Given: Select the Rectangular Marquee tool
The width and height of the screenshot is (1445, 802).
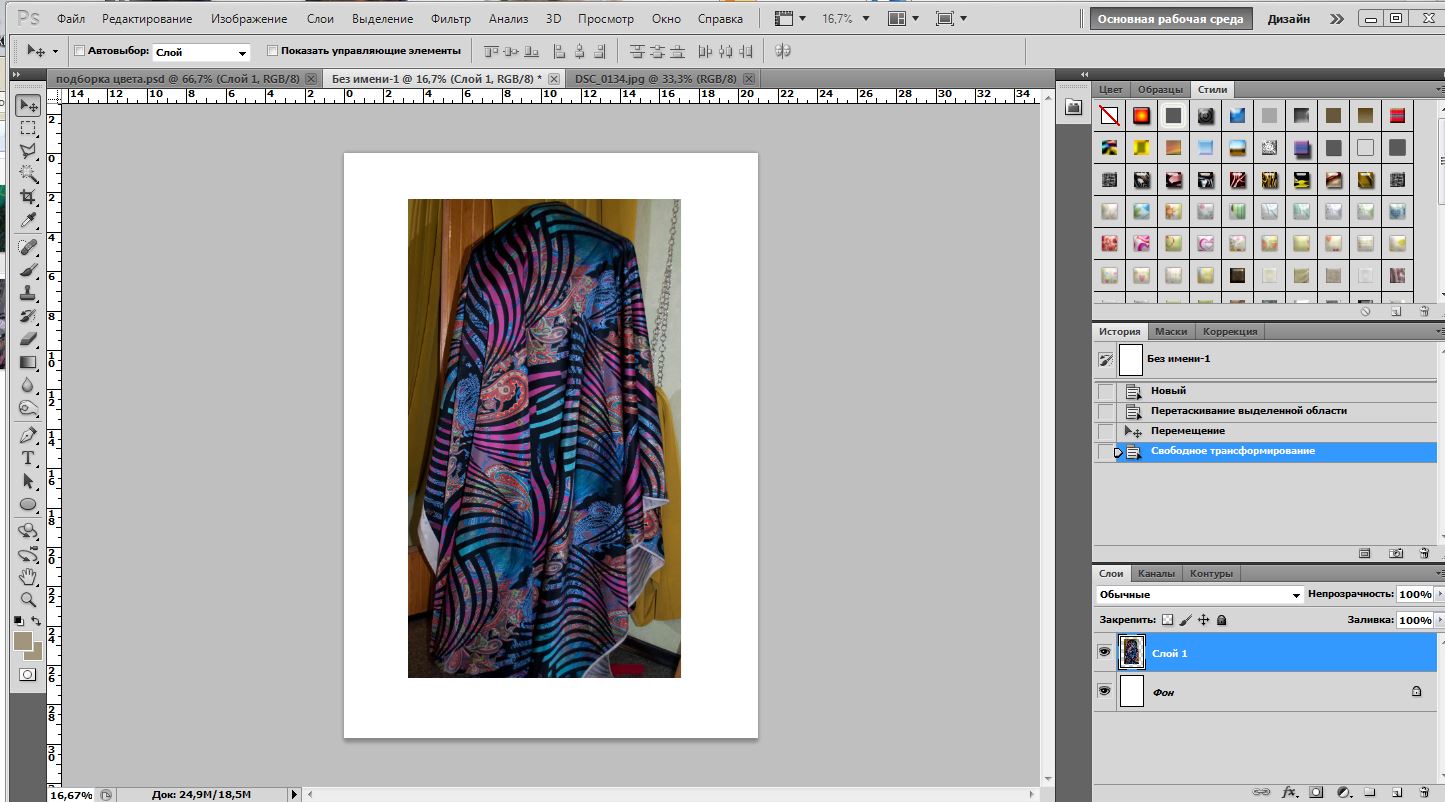Looking at the screenshot, I should coord(28,128).
